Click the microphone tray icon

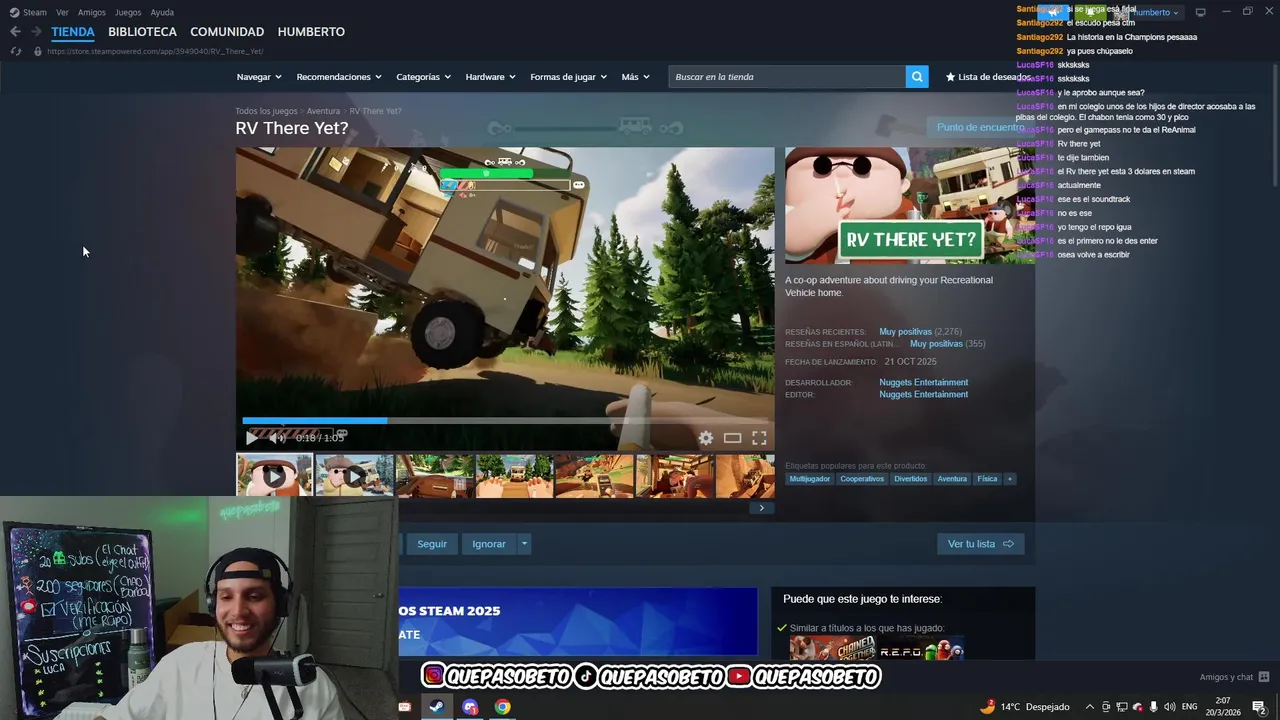1153,707
